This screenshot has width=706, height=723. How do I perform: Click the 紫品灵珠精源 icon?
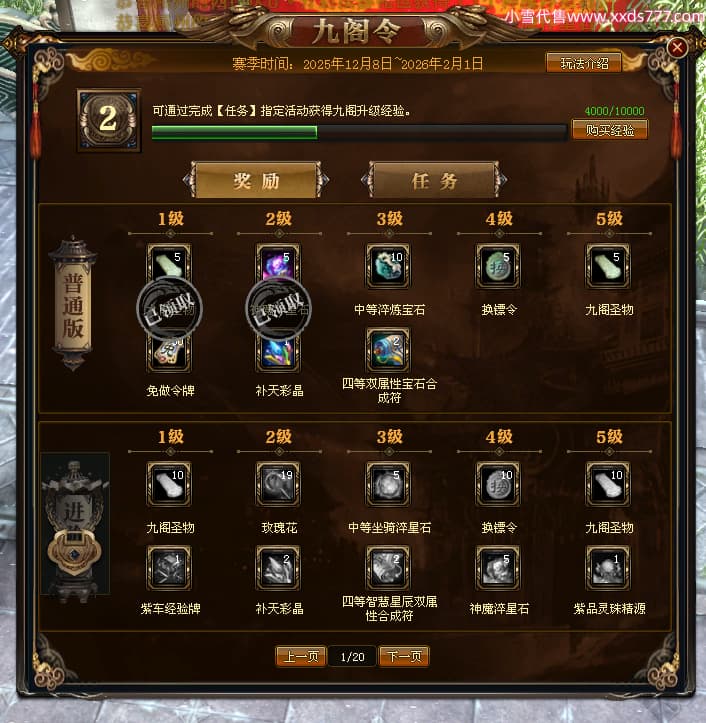coord(608,568)
